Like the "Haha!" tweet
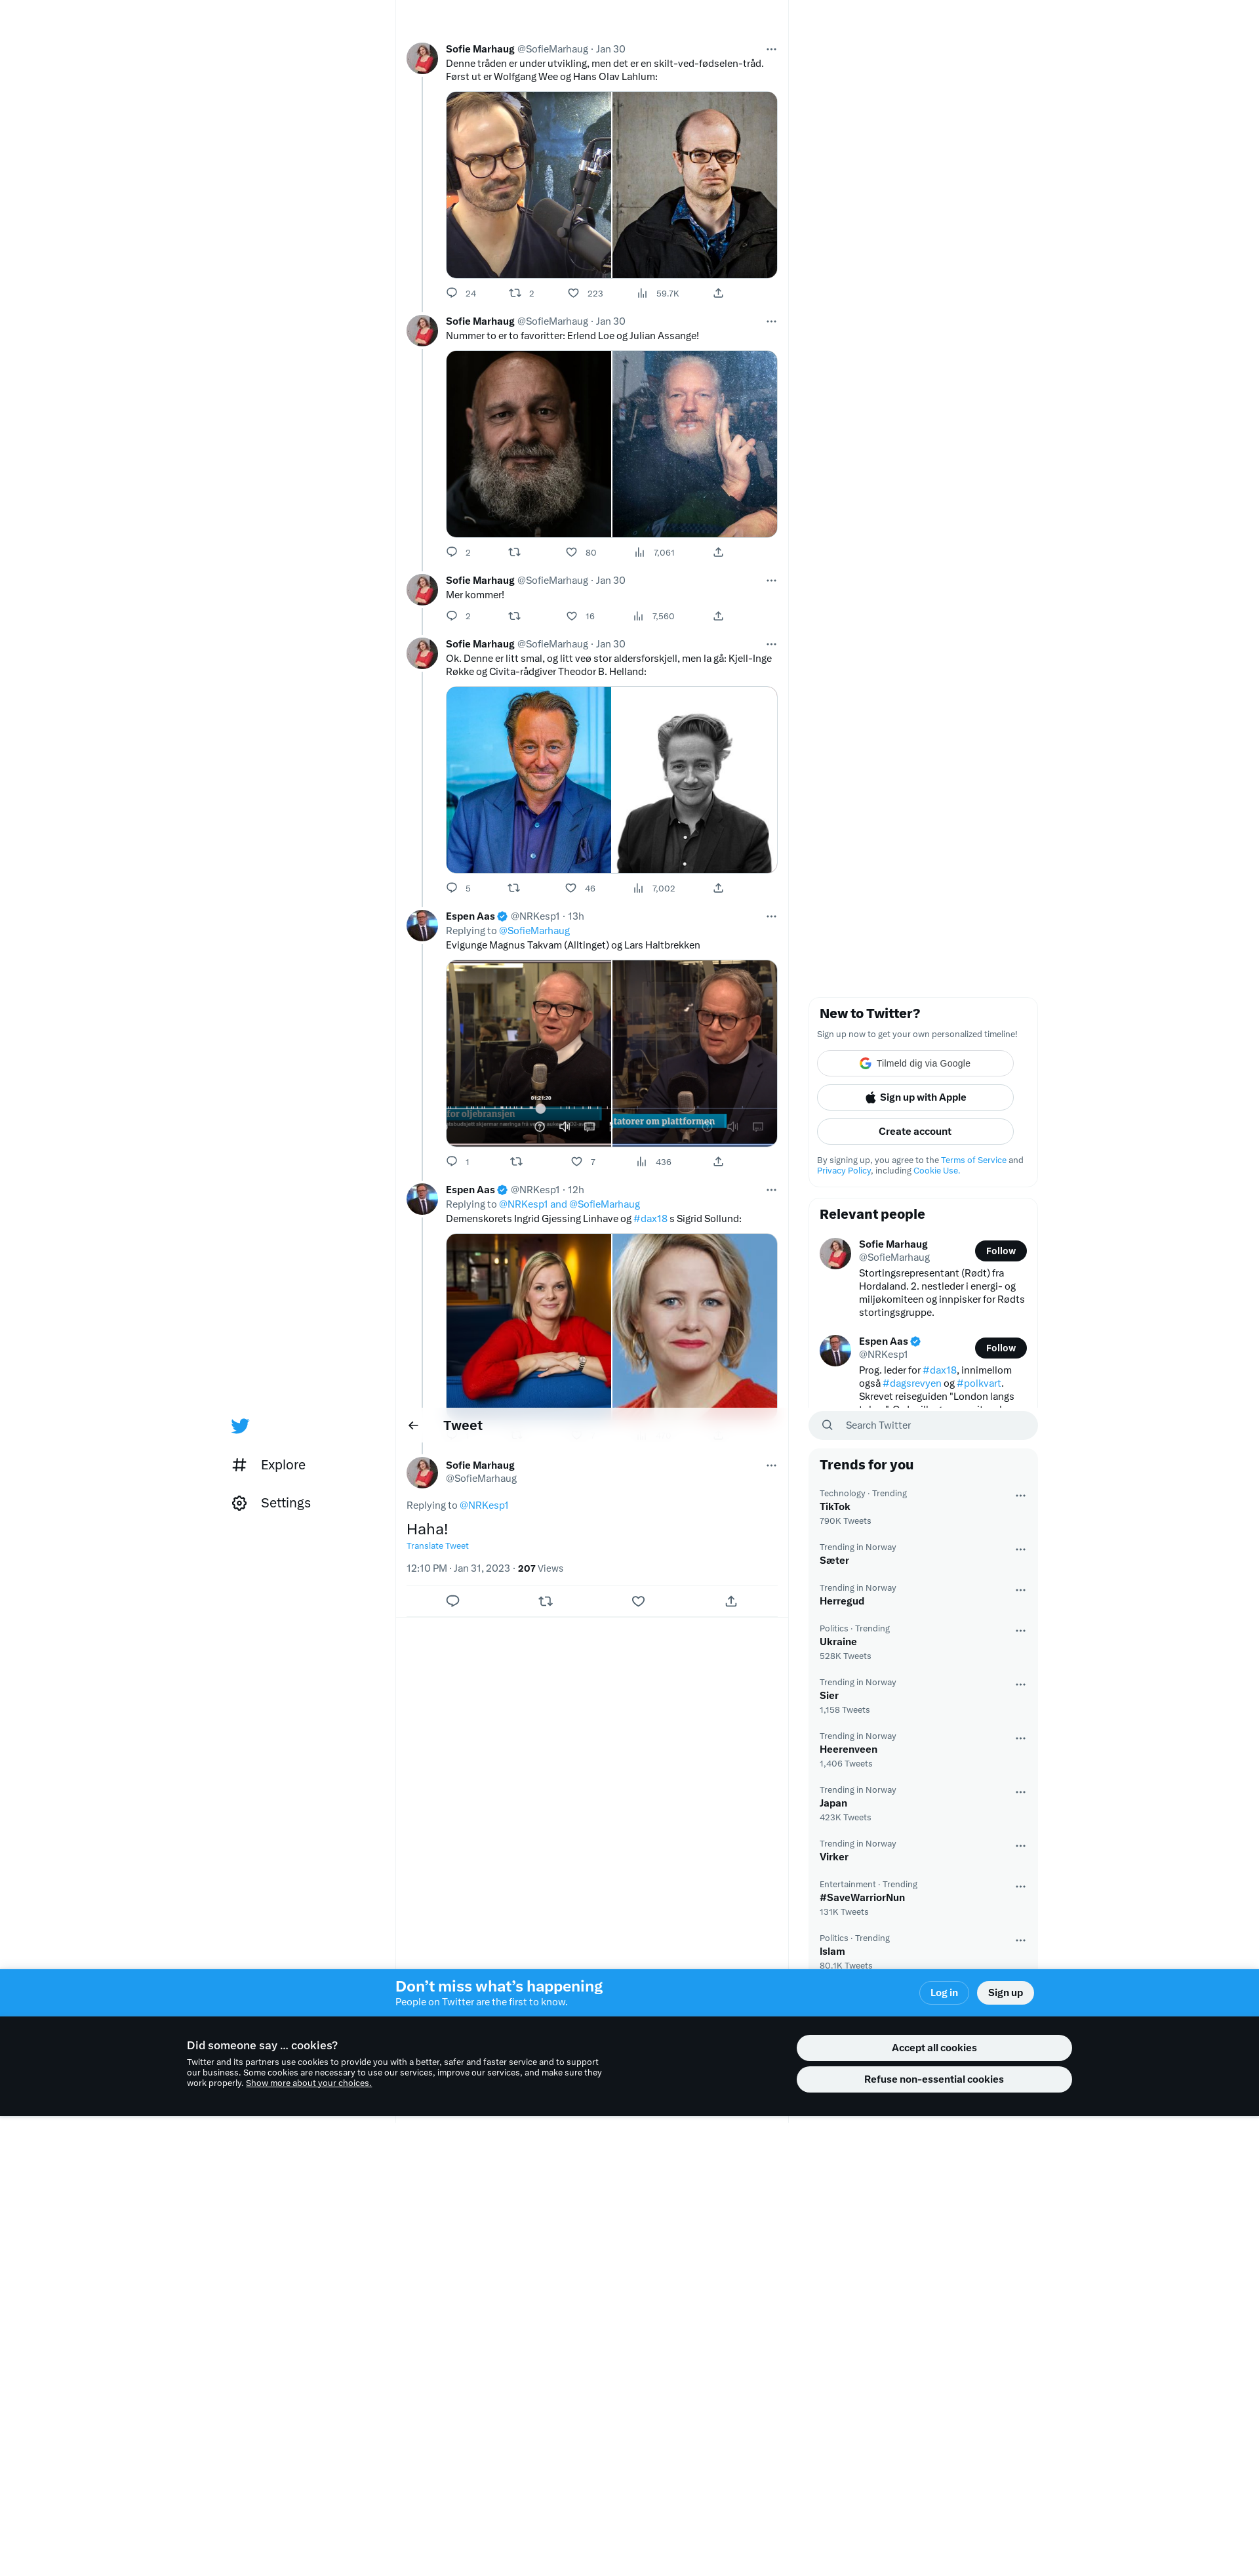This screenshot has width=1259, height=2576. tap(638, 1601)
